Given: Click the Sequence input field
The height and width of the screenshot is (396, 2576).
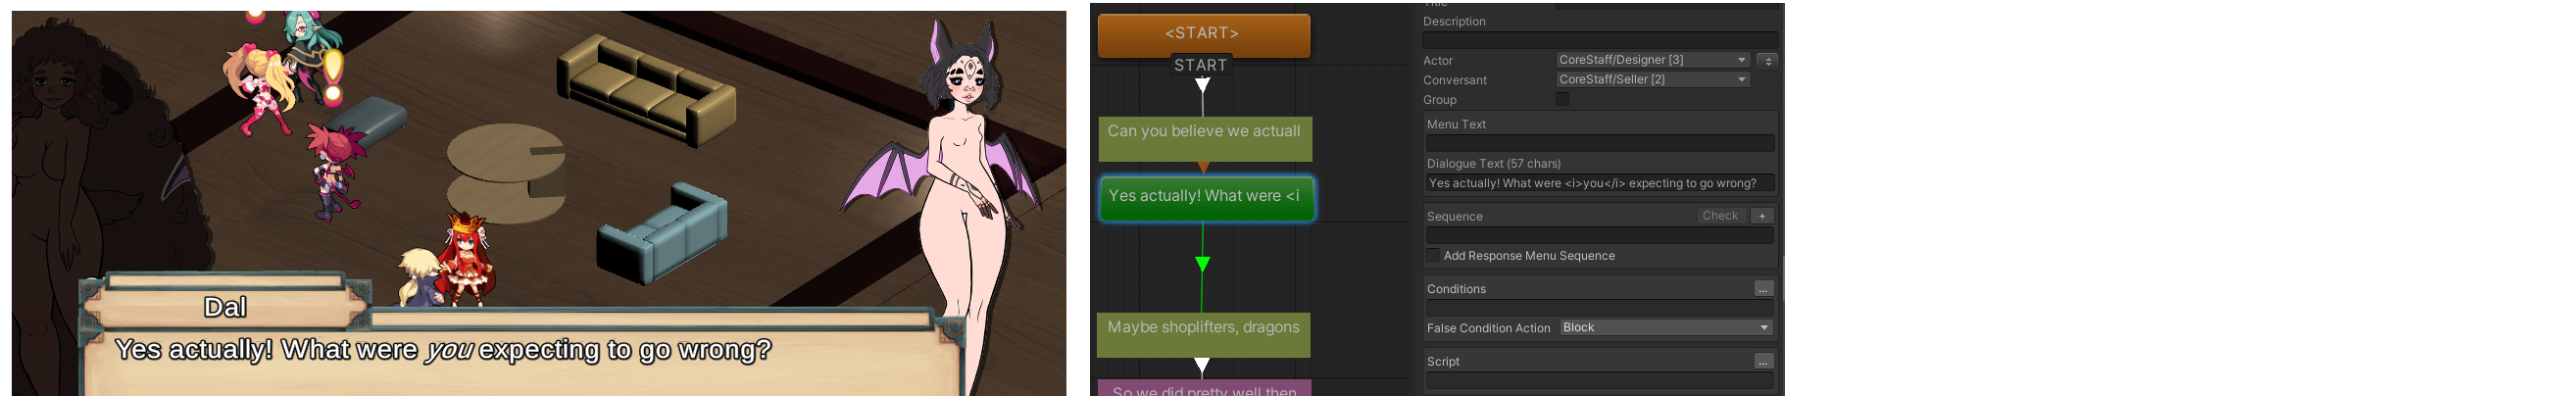Looking at the screenshot, I should 1600,235.
